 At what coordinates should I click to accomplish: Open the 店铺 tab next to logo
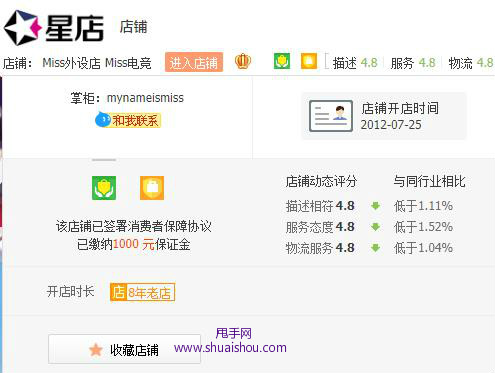133,27
